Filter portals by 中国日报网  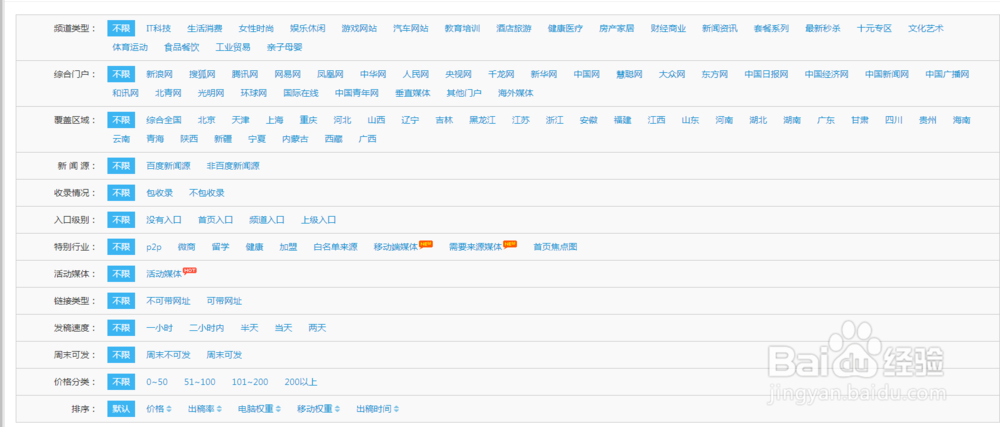coord(767,75)
